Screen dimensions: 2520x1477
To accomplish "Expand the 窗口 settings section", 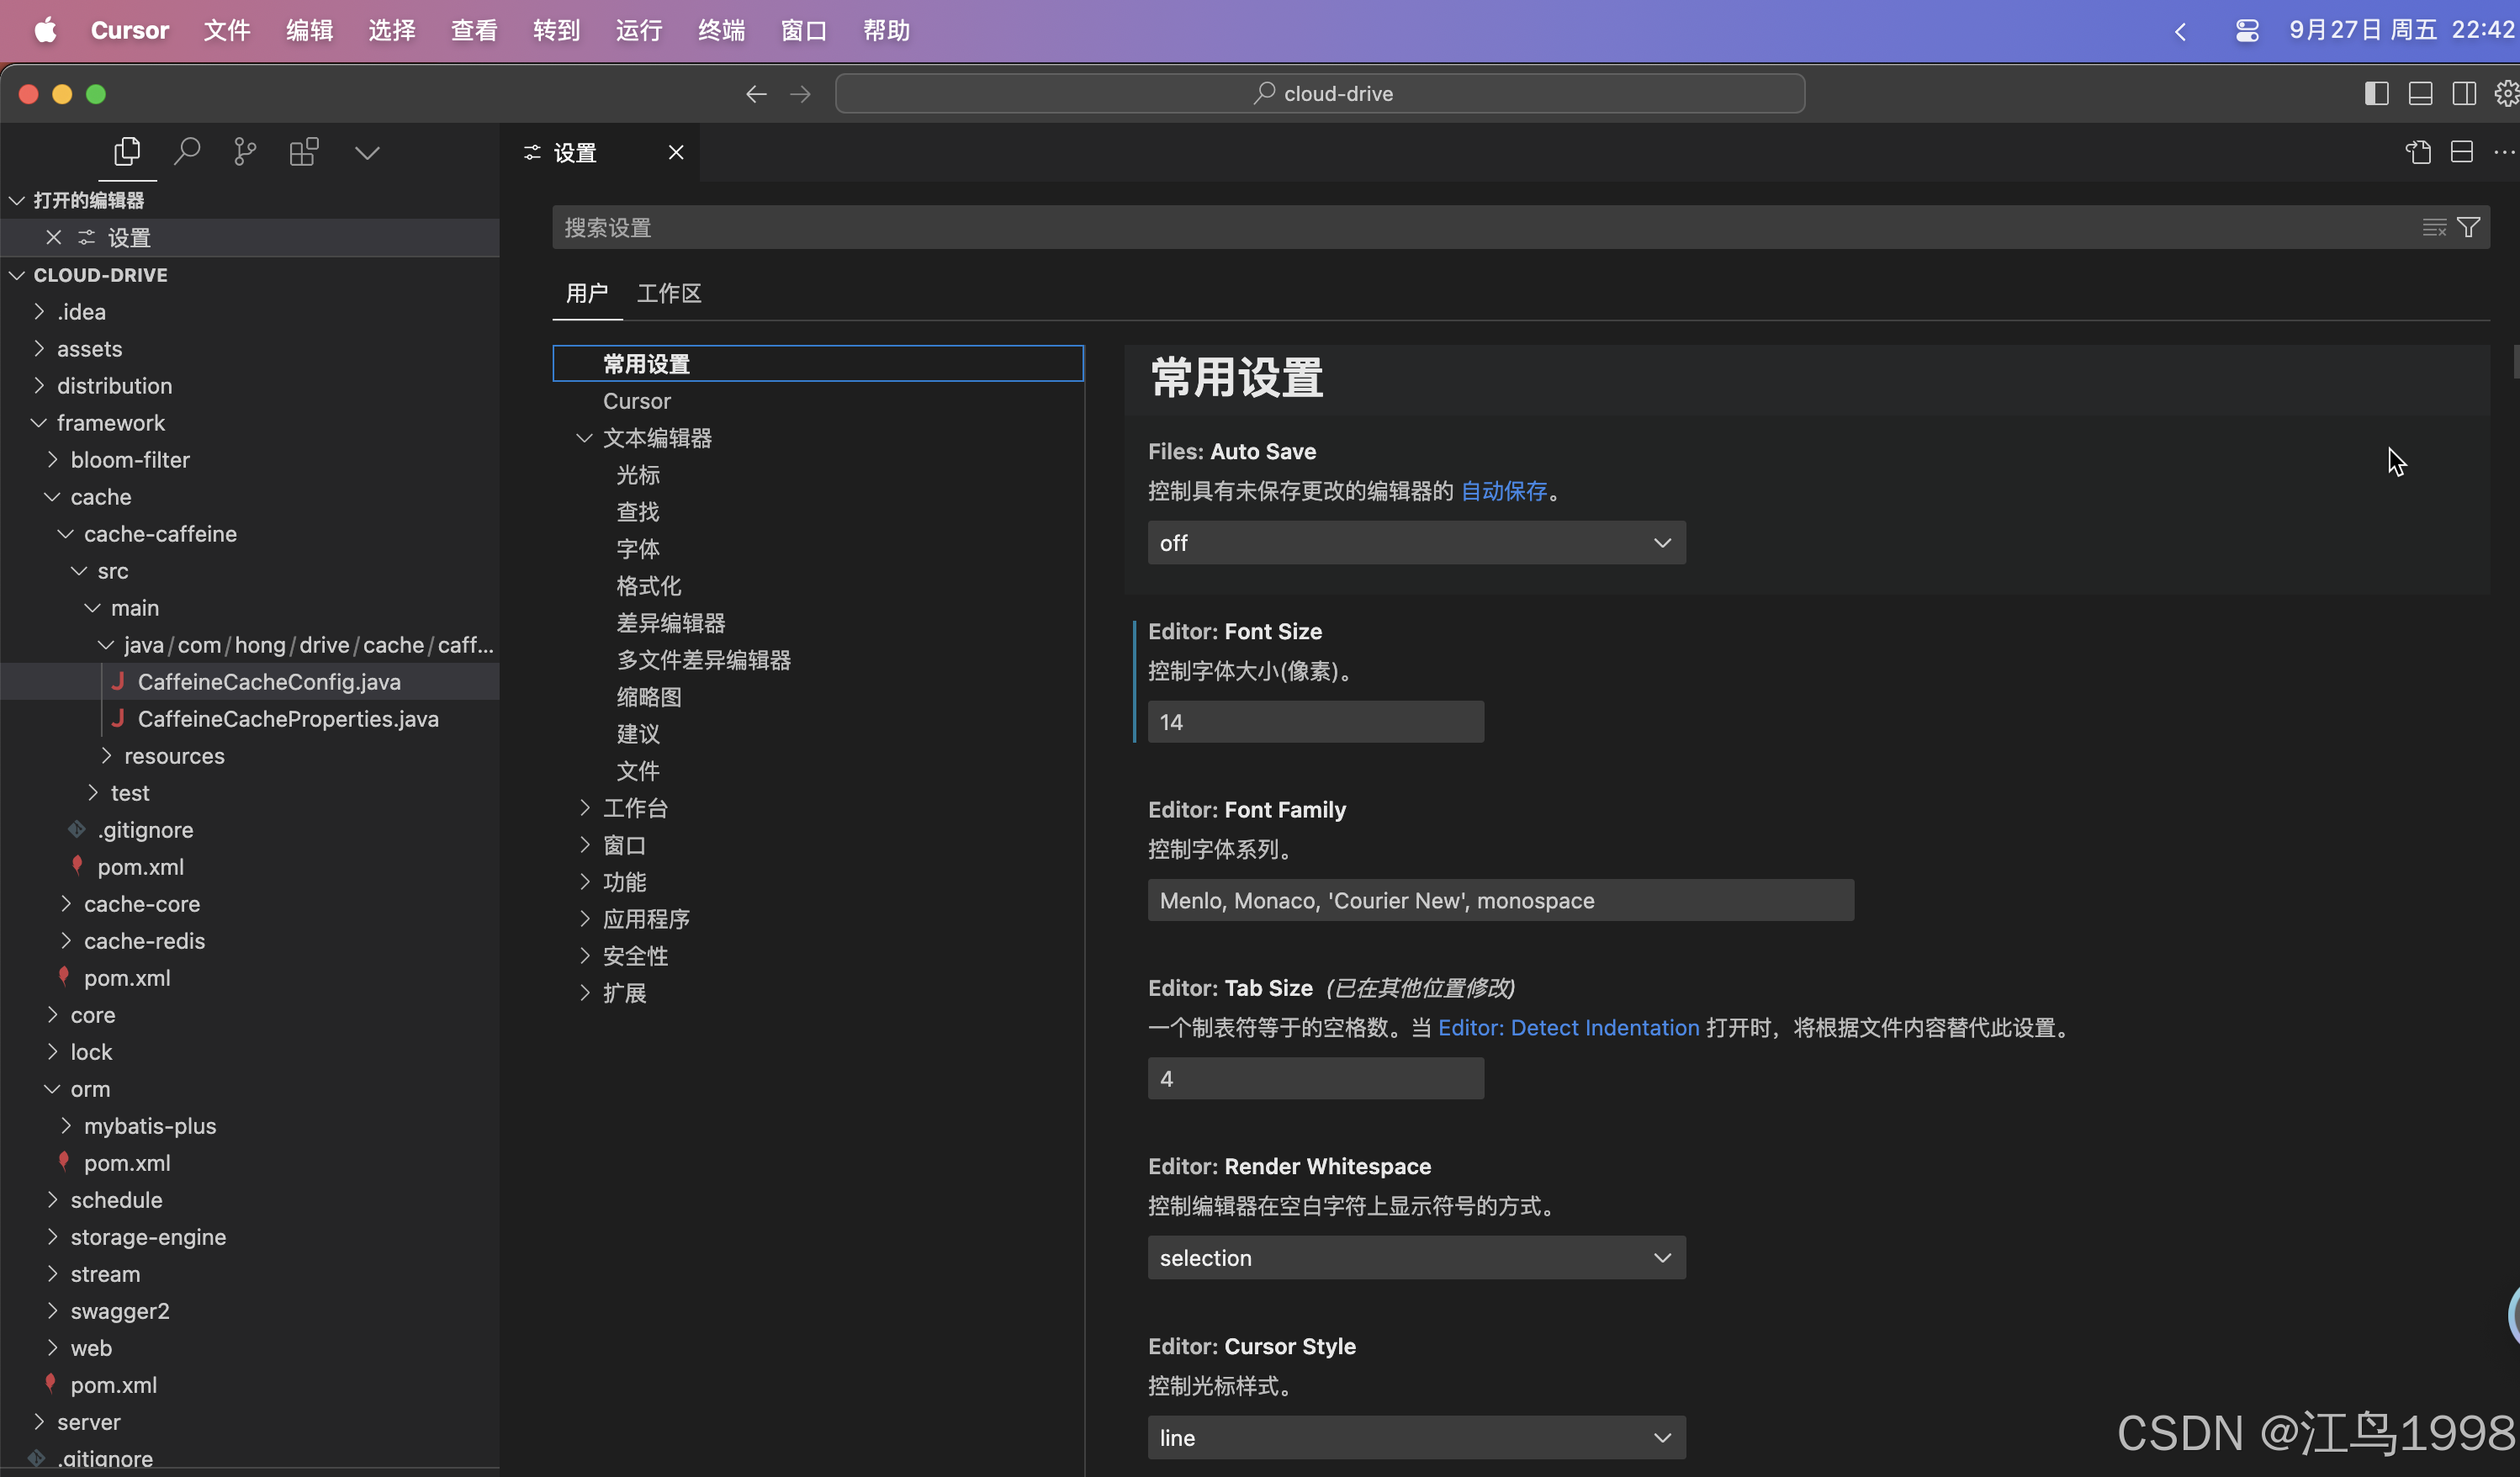I will coord(585,845).
